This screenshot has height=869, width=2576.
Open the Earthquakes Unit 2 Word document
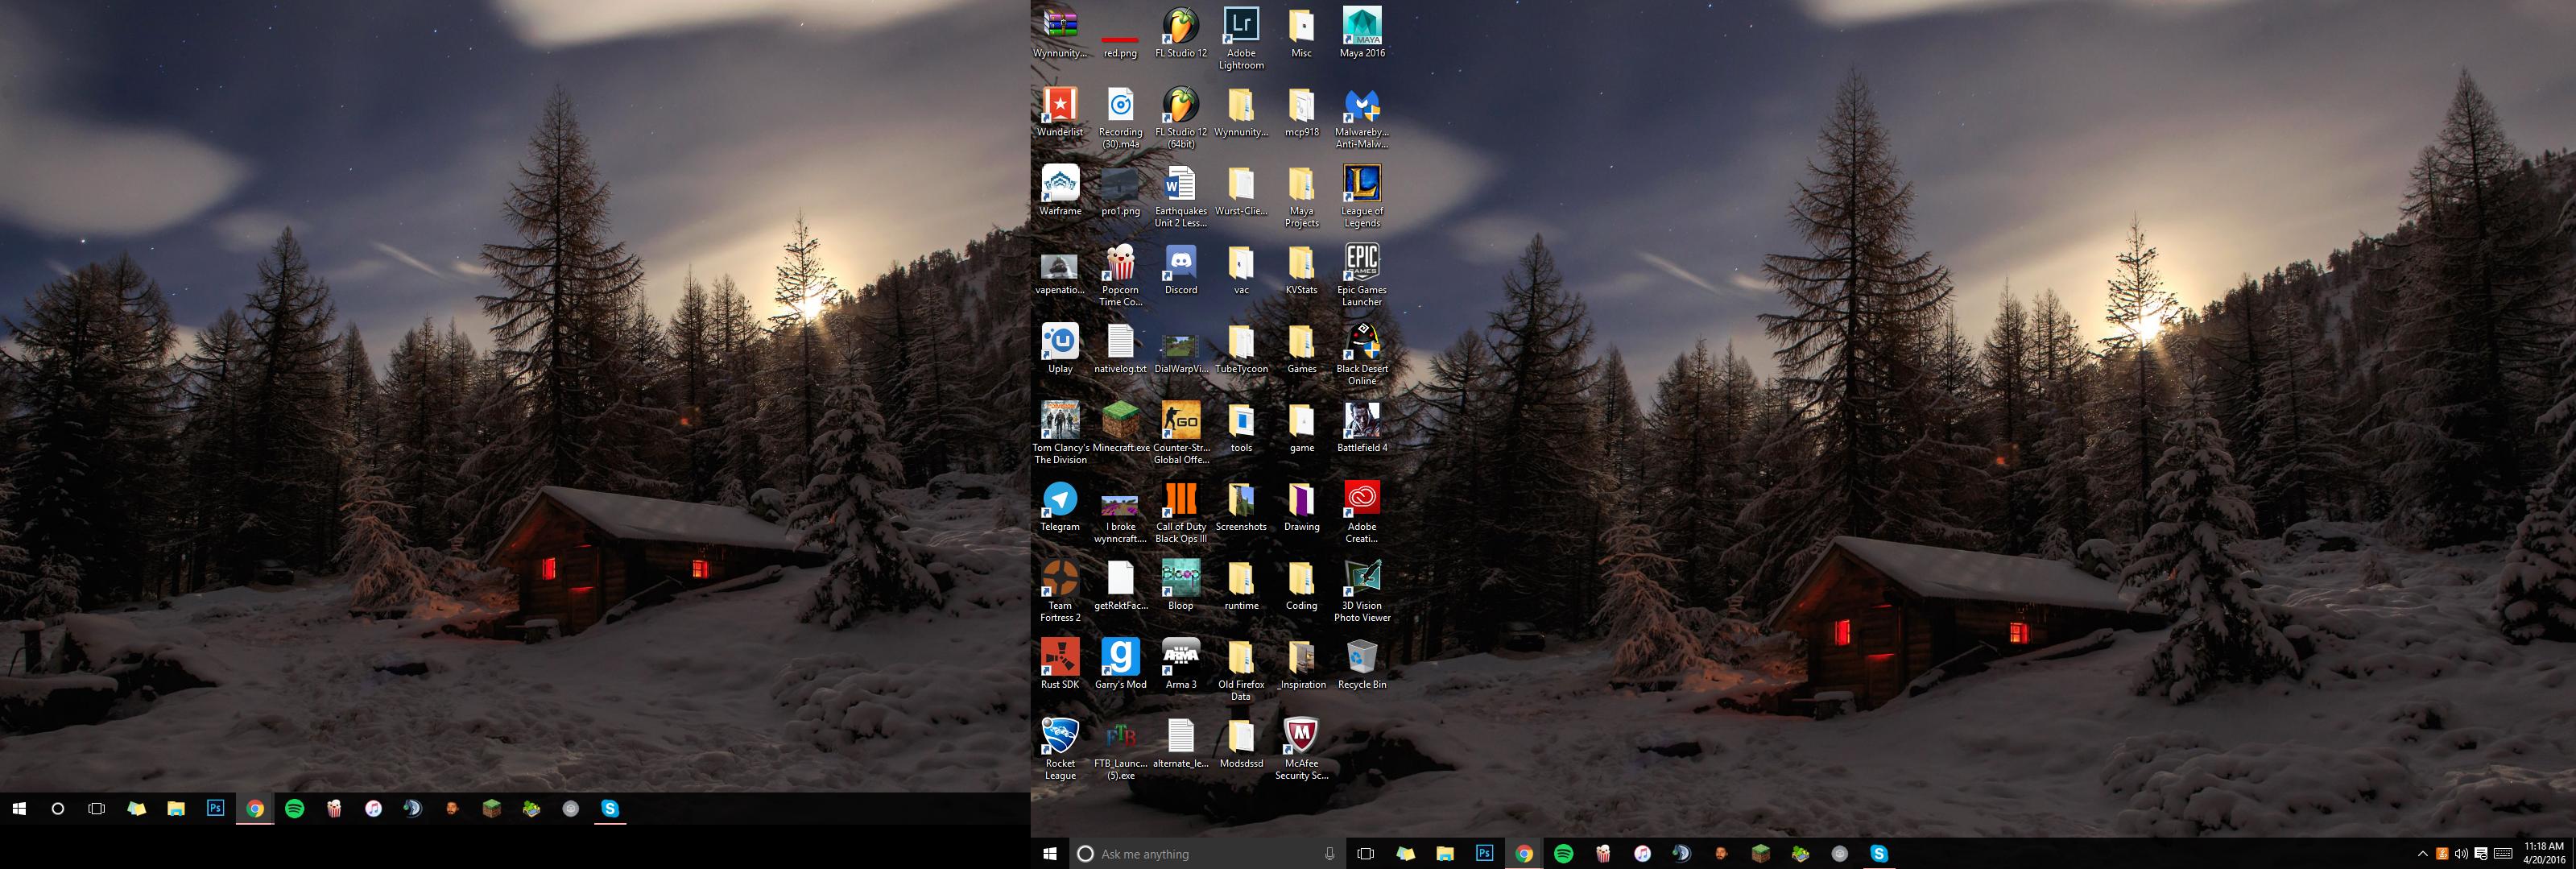(1181, 196)
